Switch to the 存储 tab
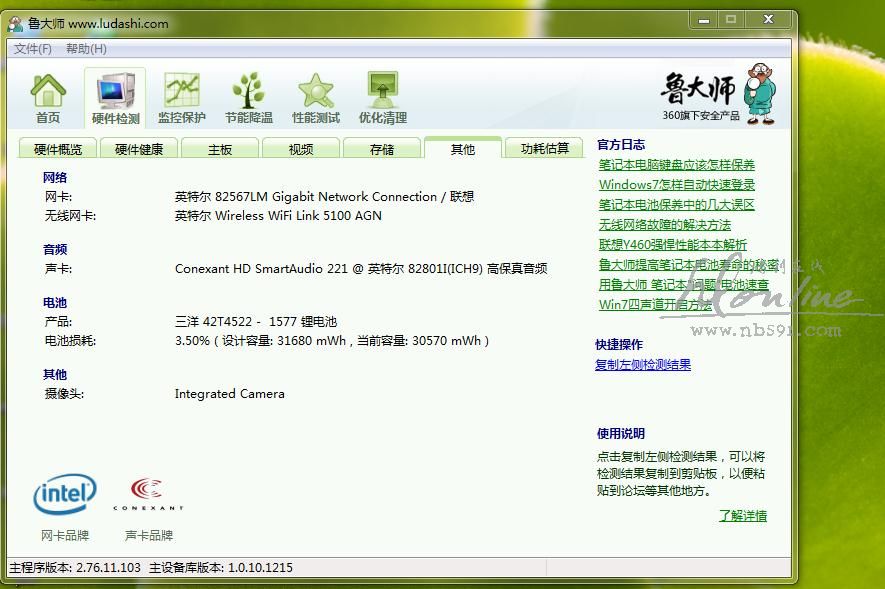Screen dimensions: 885x589 (x=382, y=149)
